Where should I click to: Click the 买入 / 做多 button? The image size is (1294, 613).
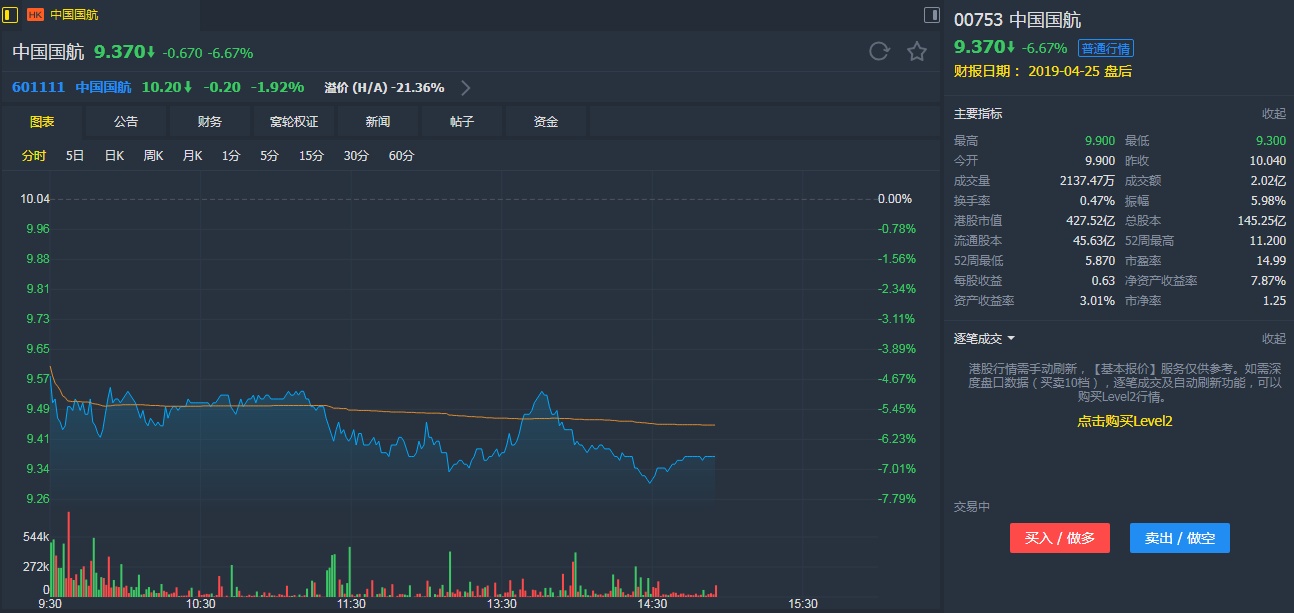(1060, 538)
